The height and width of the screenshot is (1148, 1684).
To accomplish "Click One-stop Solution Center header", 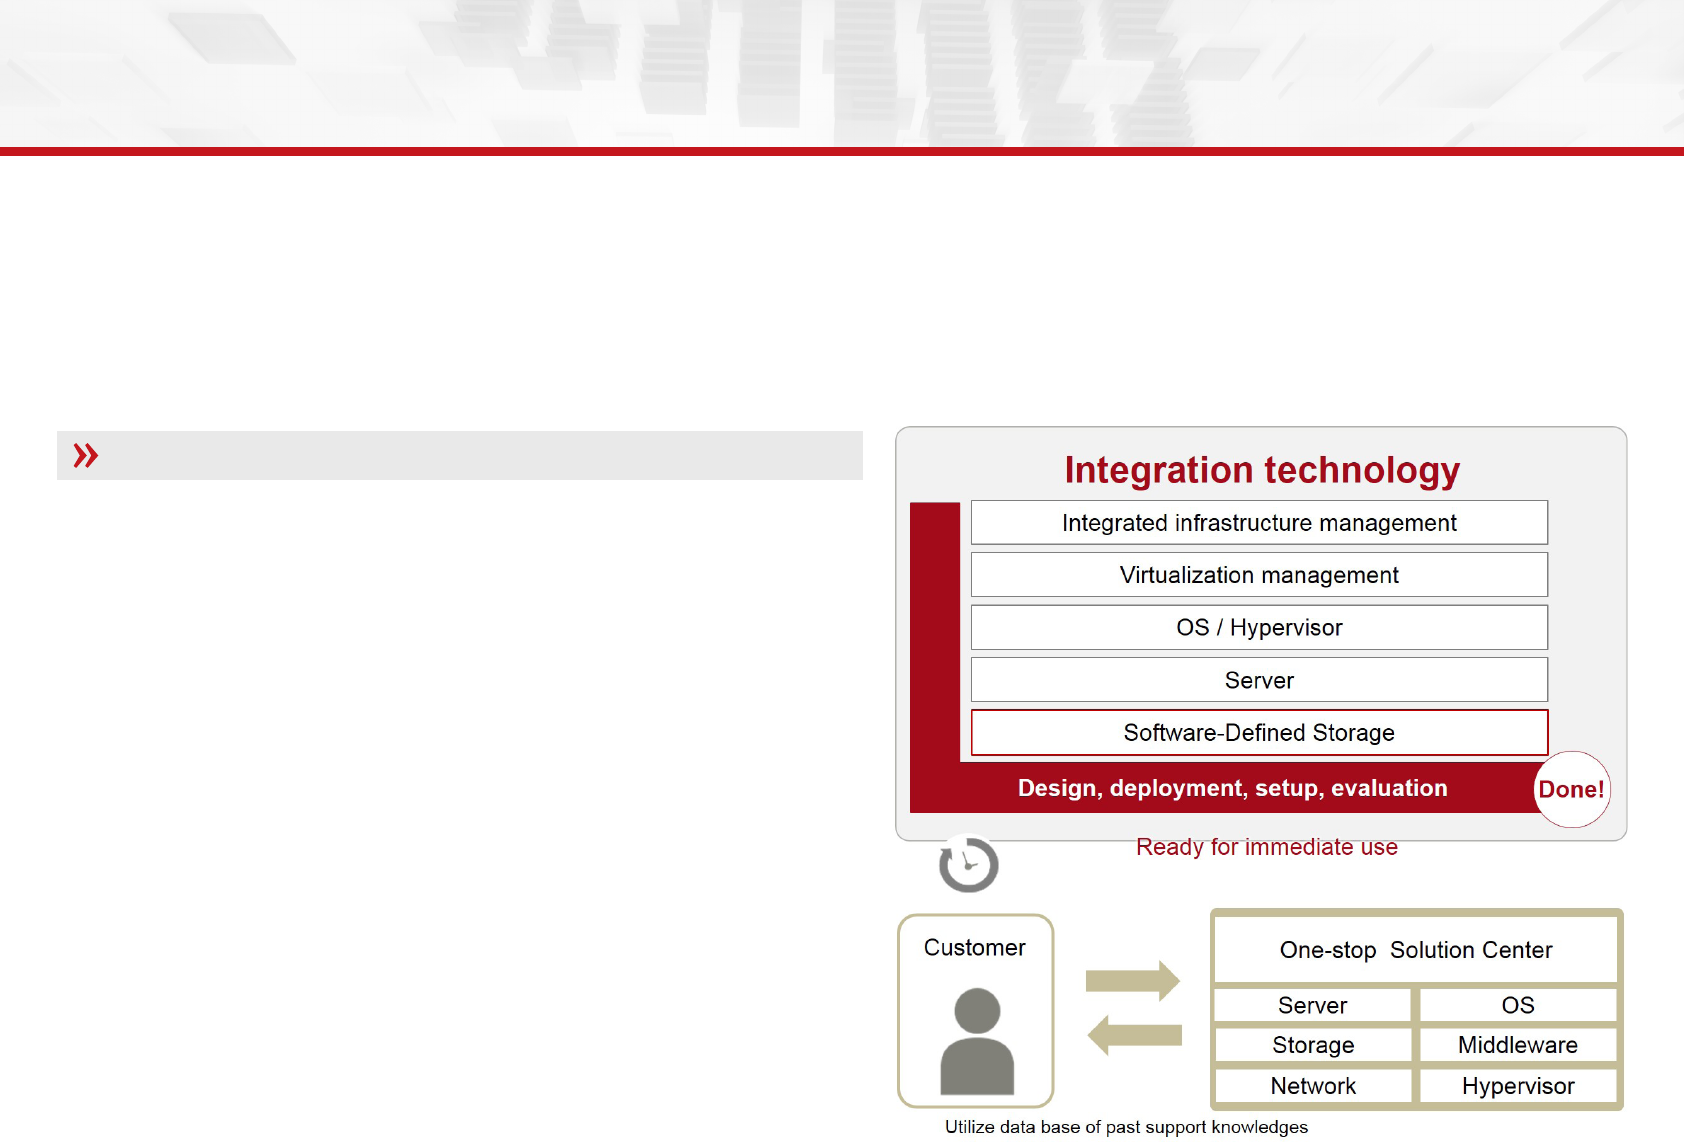I will (x=1416, y=950).
